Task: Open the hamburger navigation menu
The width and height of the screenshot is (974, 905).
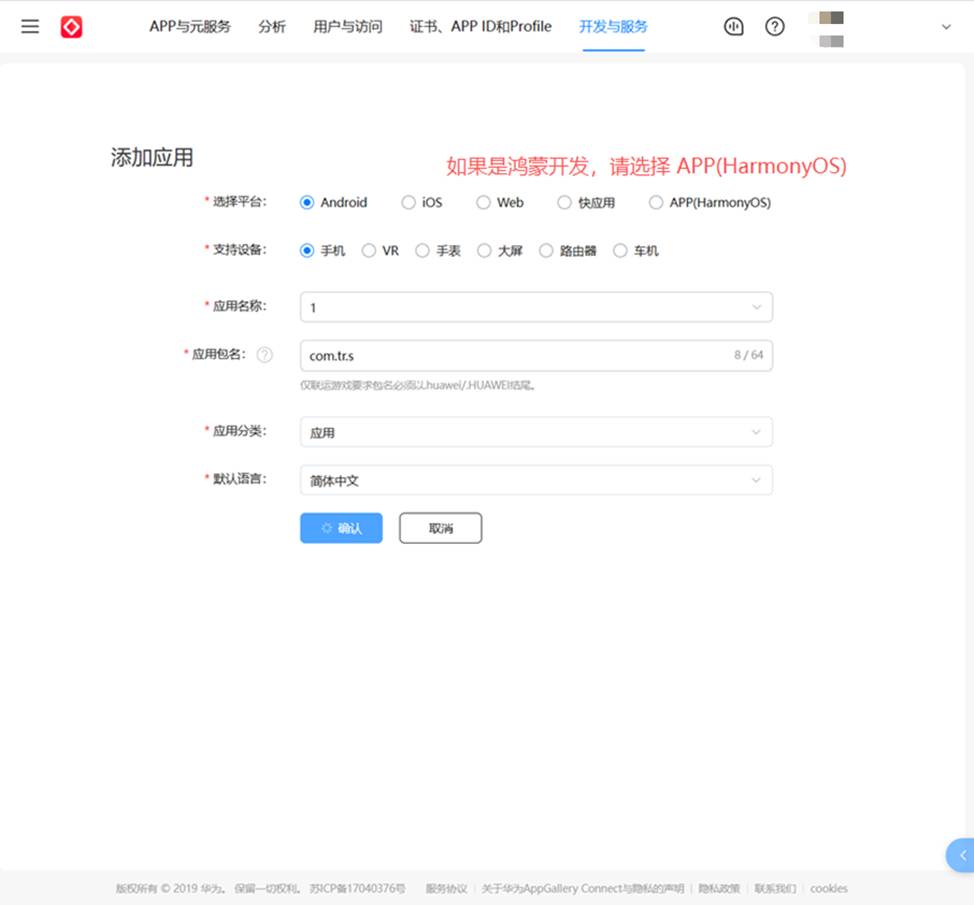Action: click(x=30, y=27)
